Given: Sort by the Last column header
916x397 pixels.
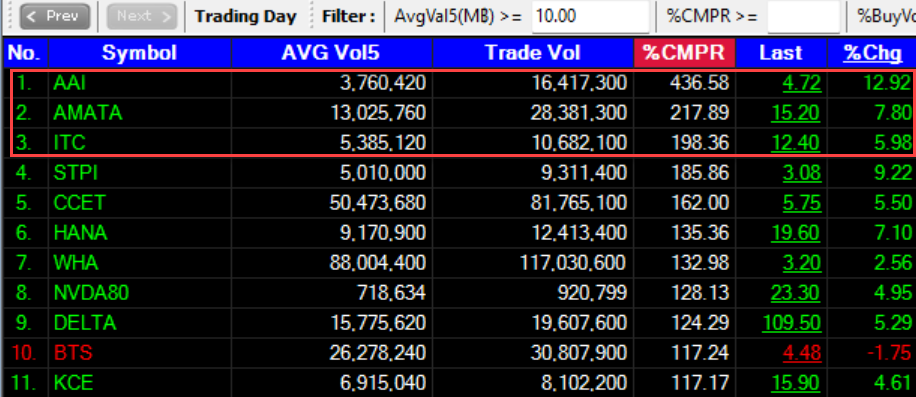Looking at the screenshot, I should pyautogui.click(x=780, y=54).
